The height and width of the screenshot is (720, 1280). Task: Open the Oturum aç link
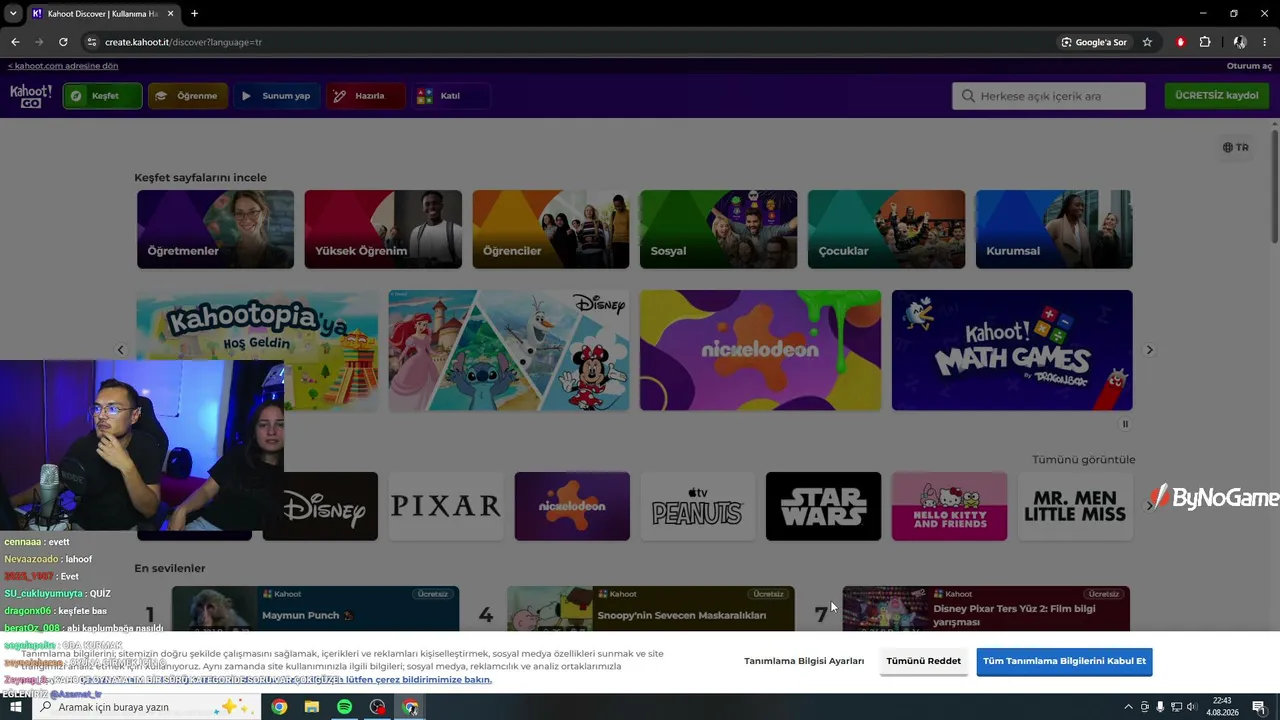pyautogui.click(x=1249, y=66)
